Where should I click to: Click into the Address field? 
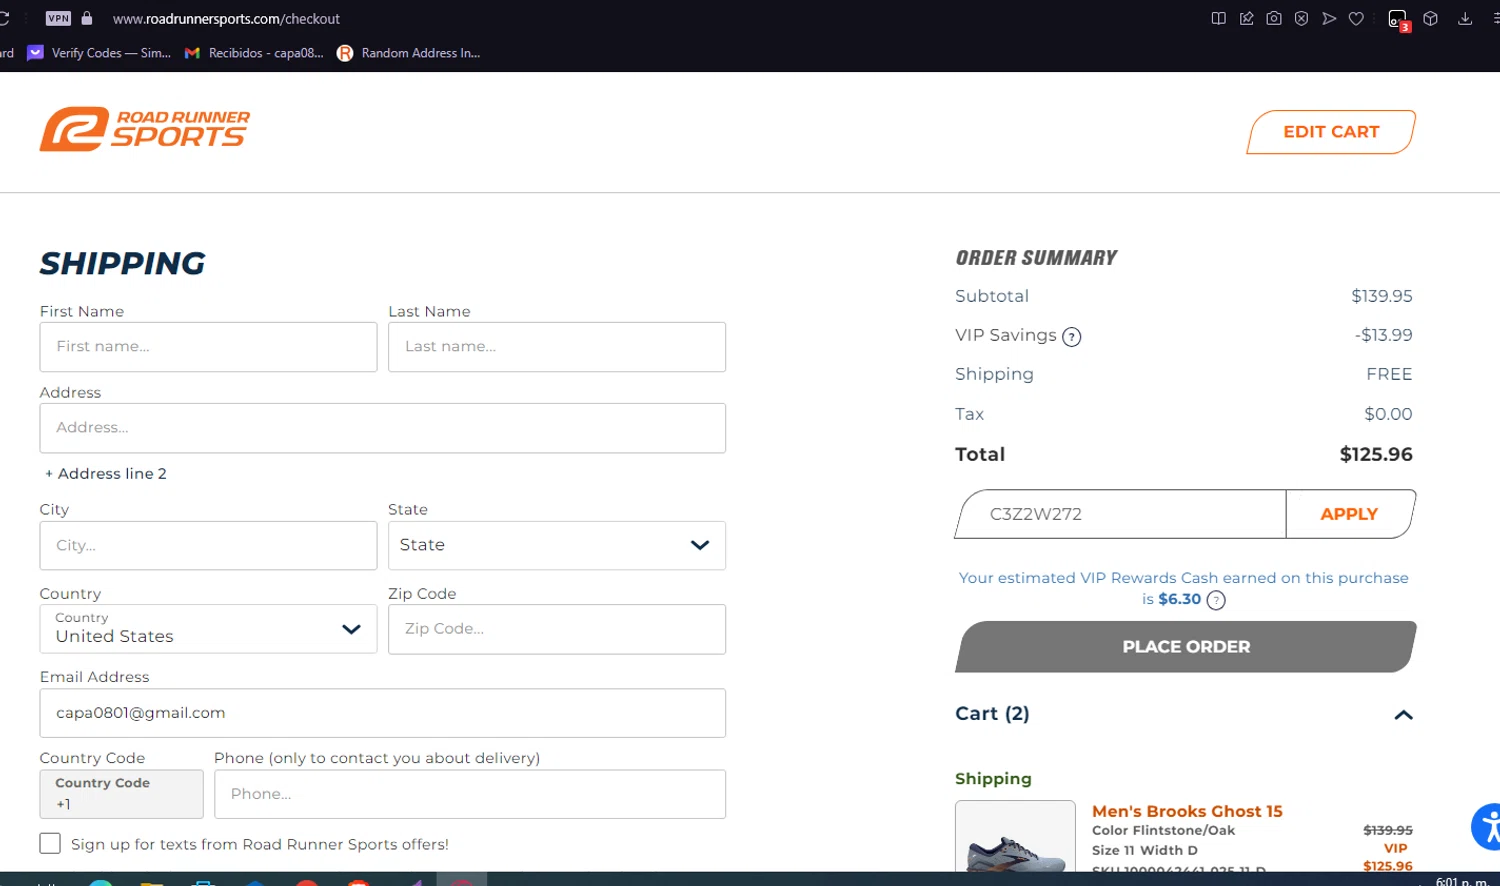[383, 428]
